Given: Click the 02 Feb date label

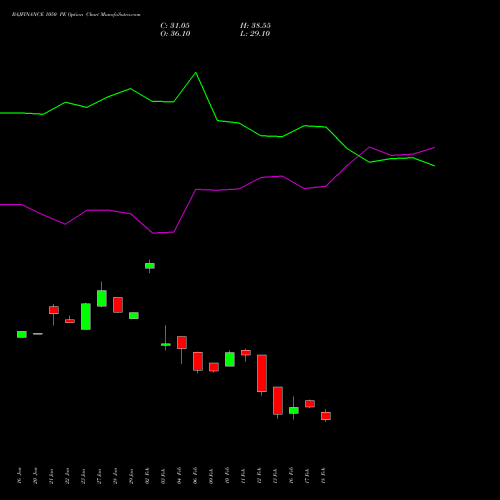Looking at the screenshot, I should (147, 476).
